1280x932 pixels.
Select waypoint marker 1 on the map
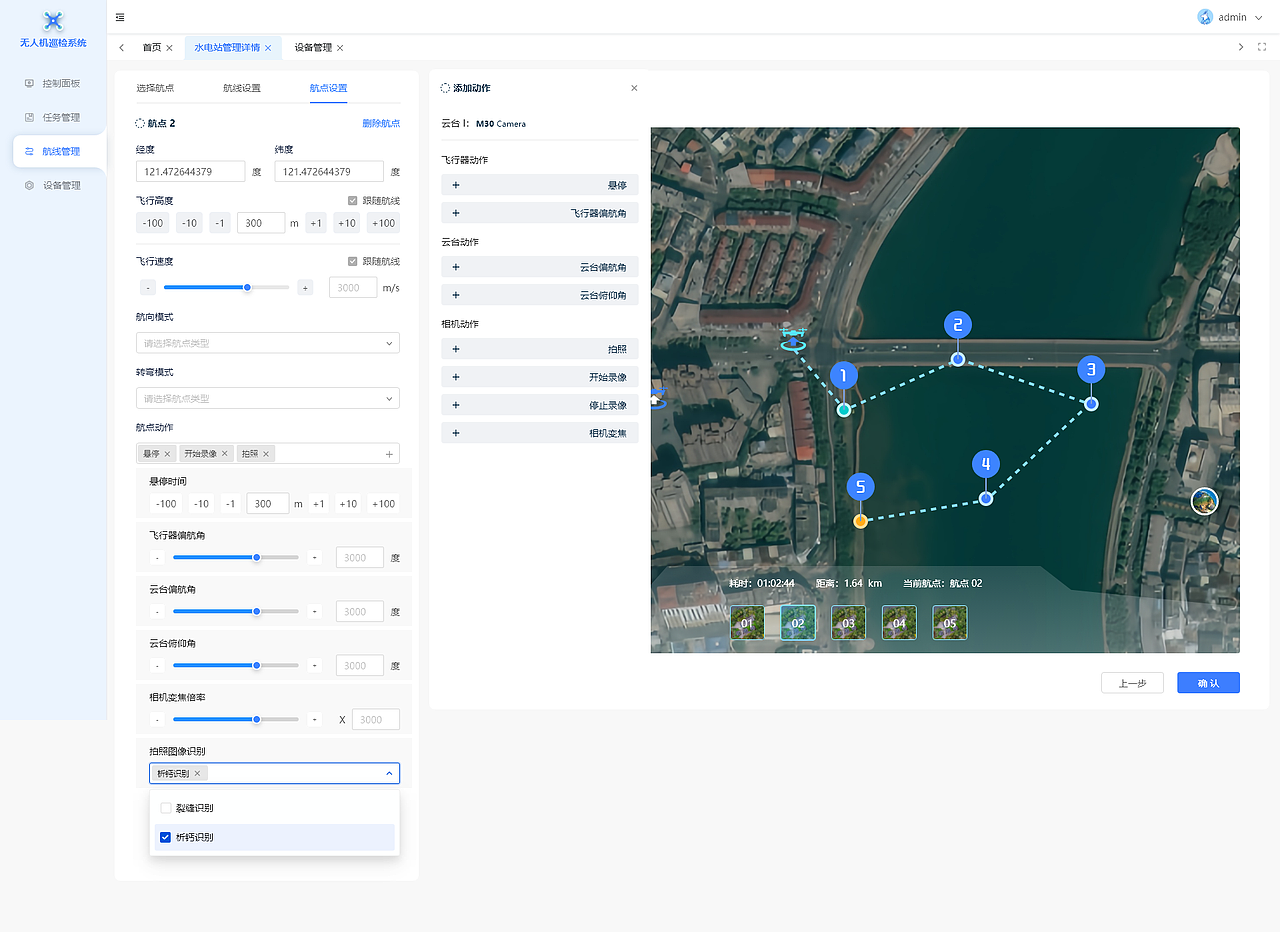coord(844,377)
